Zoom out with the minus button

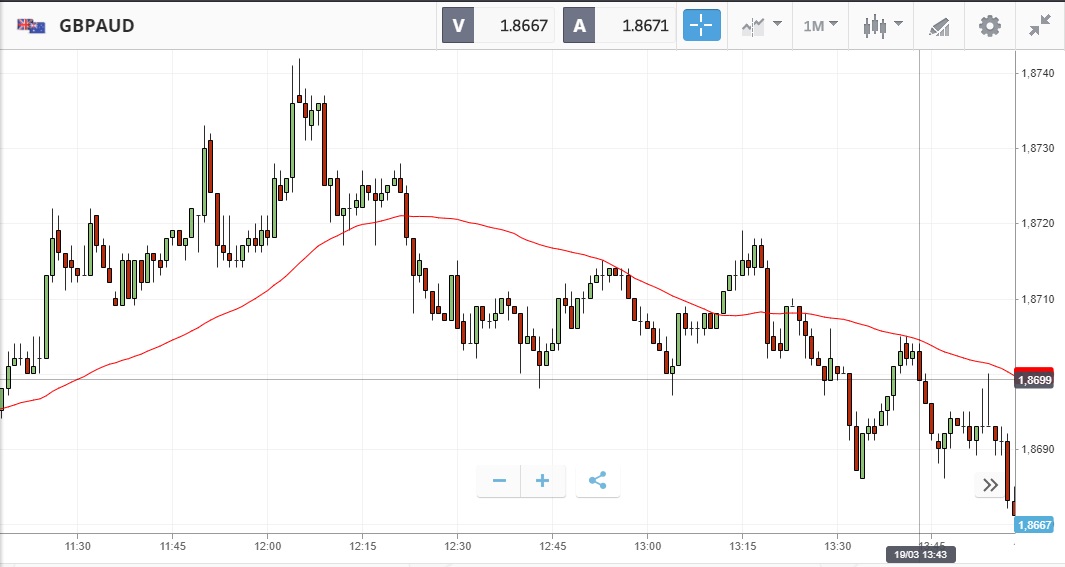click(x=499, y=481)
